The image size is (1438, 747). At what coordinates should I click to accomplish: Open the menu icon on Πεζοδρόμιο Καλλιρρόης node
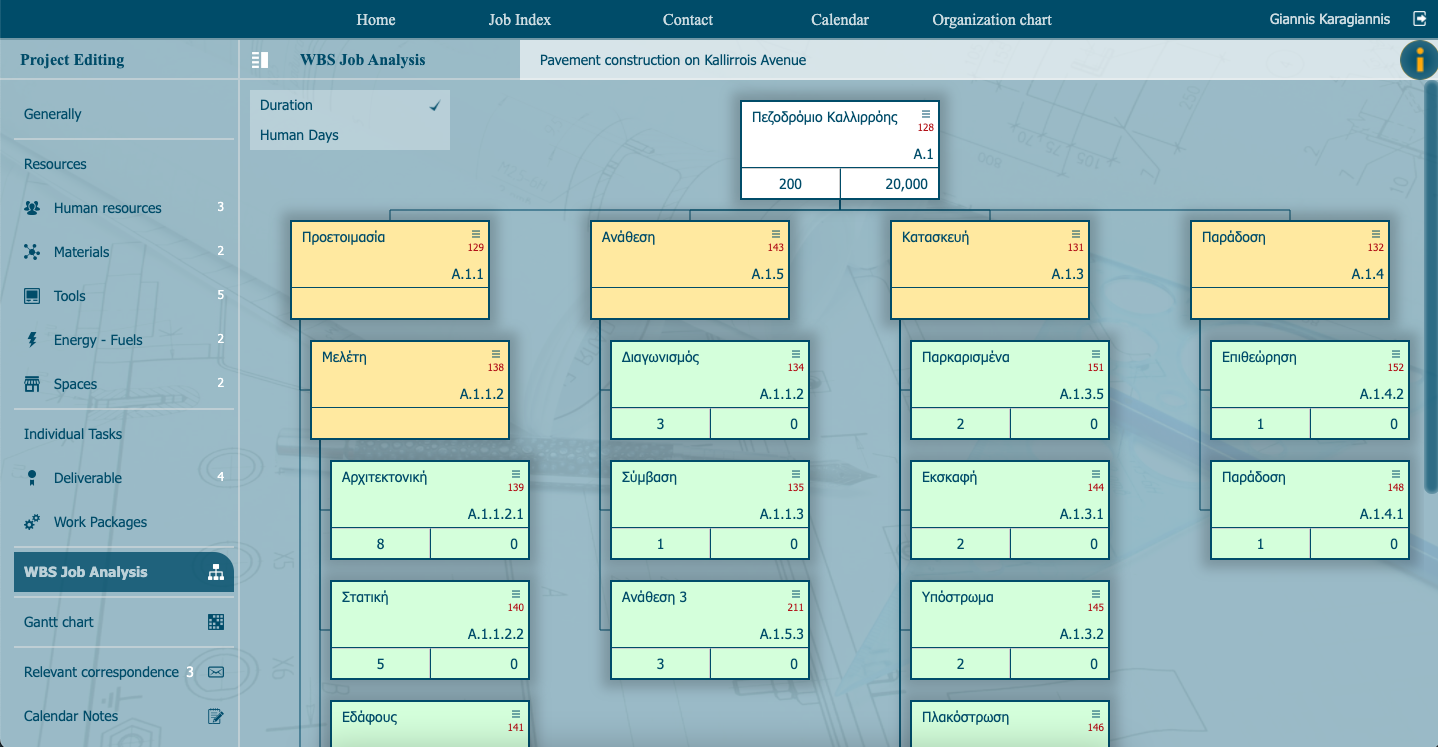[926, 114]
